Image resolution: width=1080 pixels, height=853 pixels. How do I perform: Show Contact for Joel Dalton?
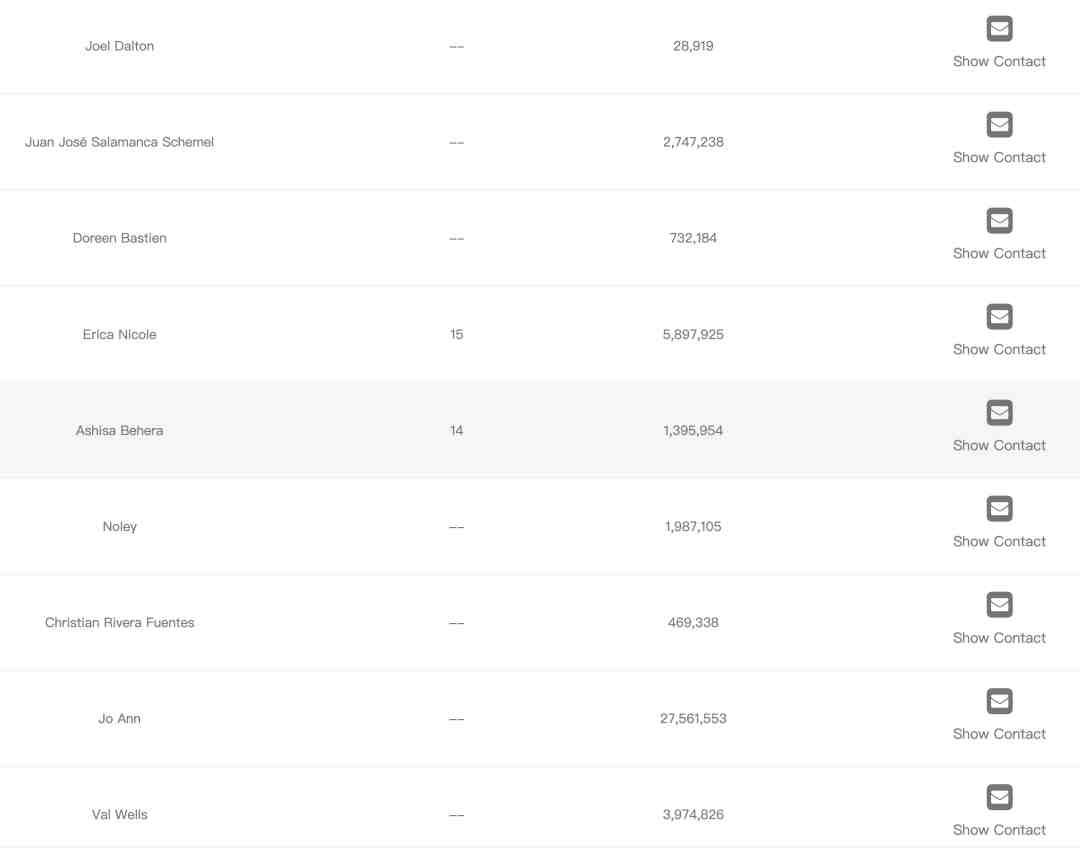[999, 62]
